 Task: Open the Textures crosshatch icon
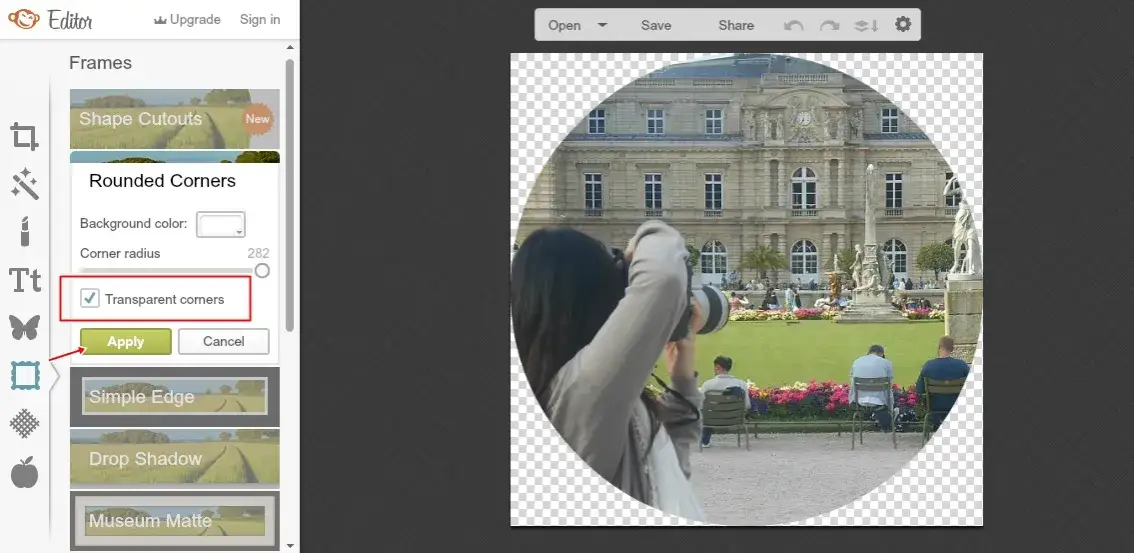[x=25, y=423]
